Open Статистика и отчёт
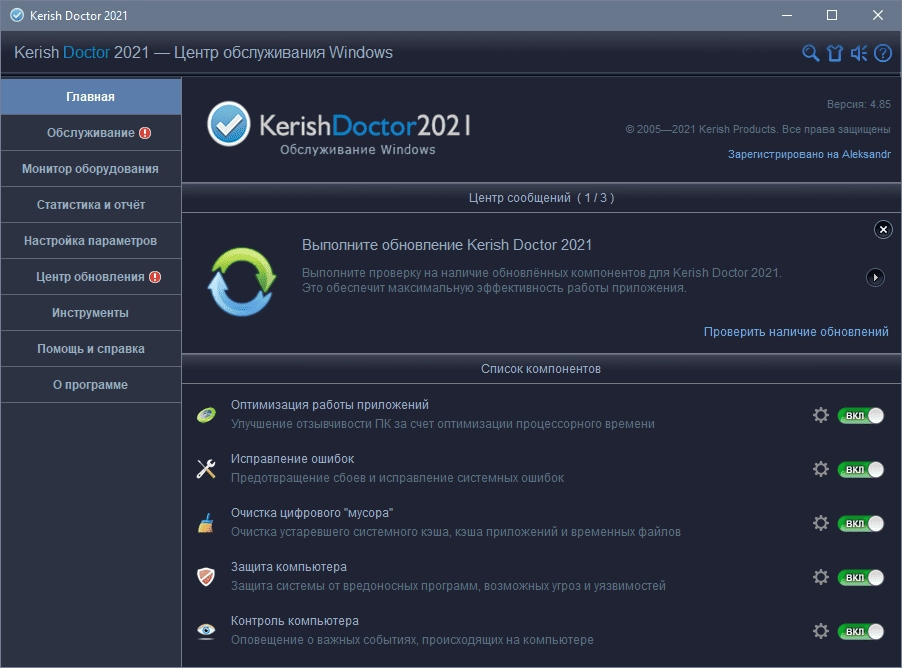902x668 pixels. tap(91, 205)
